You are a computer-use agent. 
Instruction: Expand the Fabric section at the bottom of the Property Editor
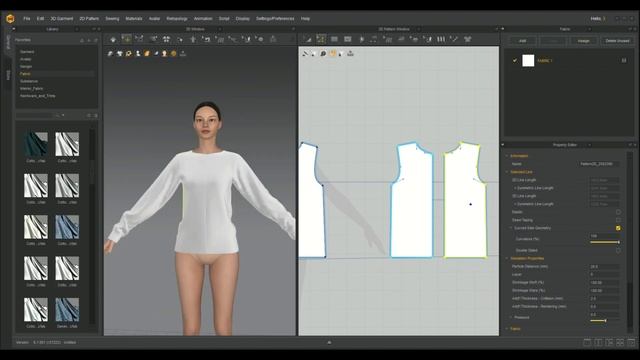tap(507, 329)
